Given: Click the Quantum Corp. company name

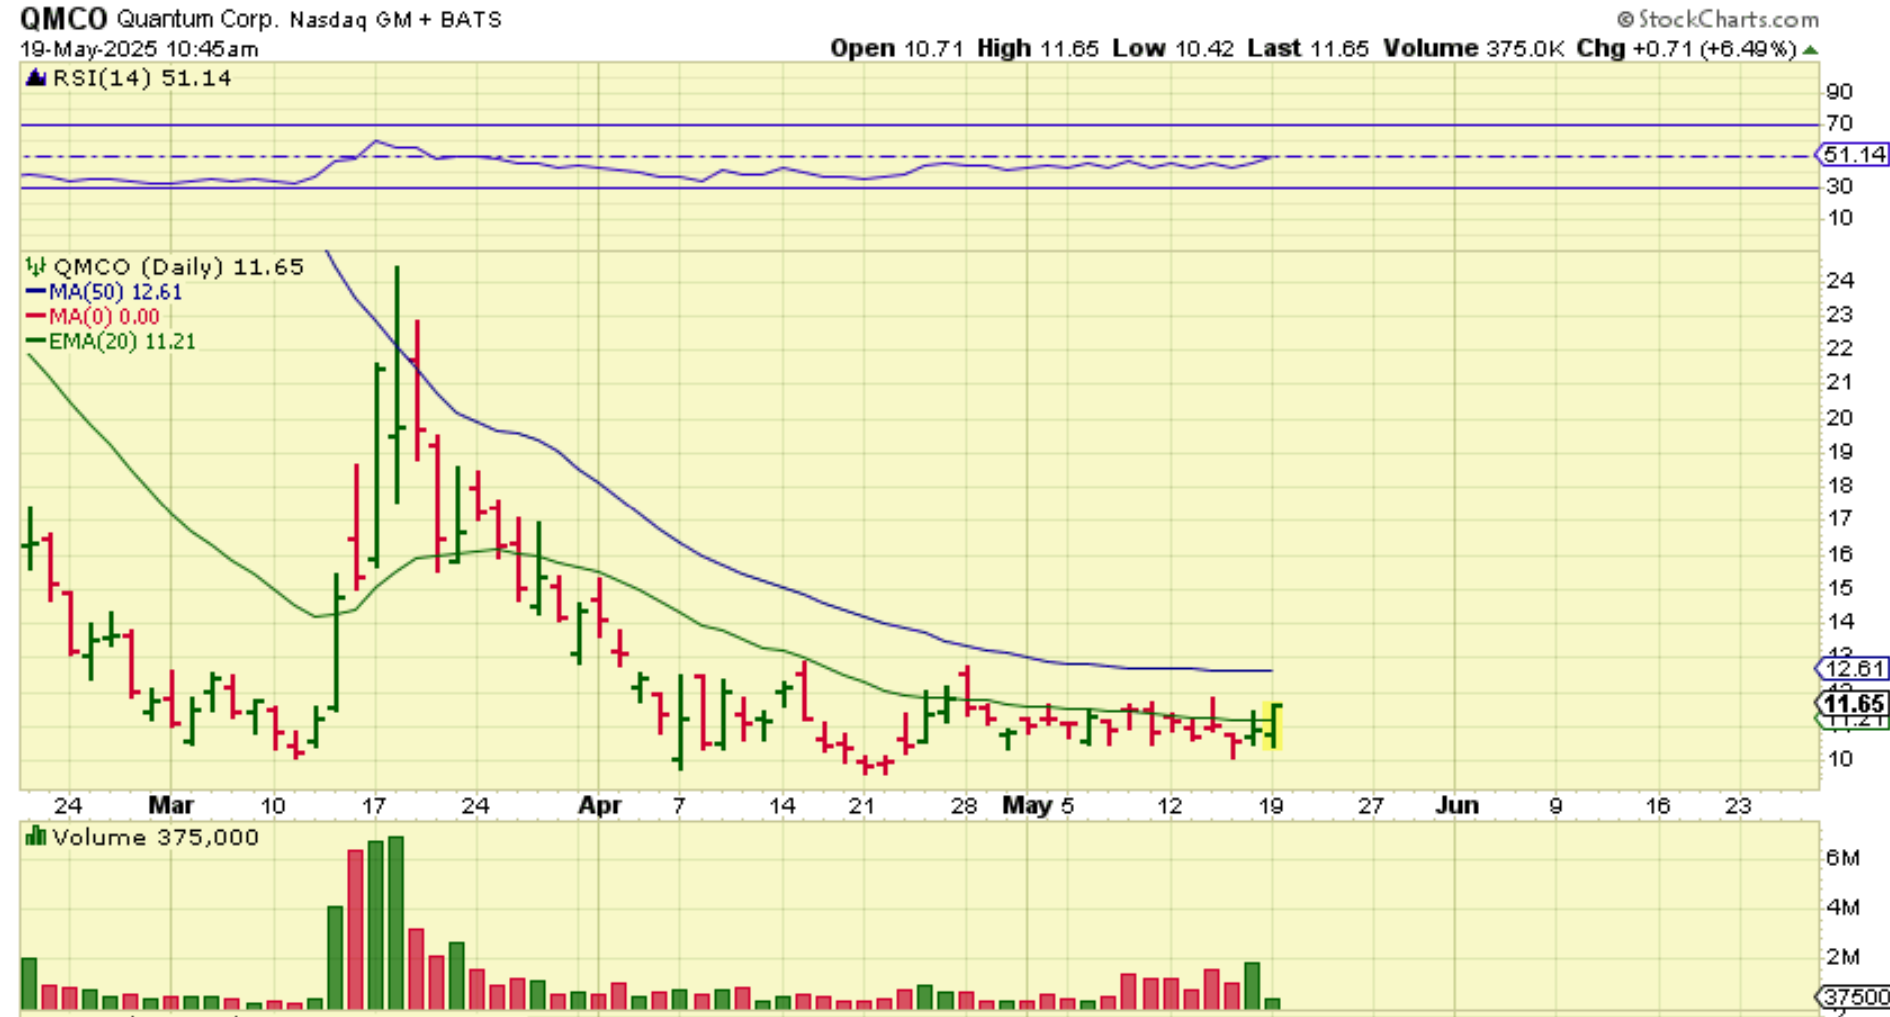Looking at the screenshot, I should pos(198,19).
